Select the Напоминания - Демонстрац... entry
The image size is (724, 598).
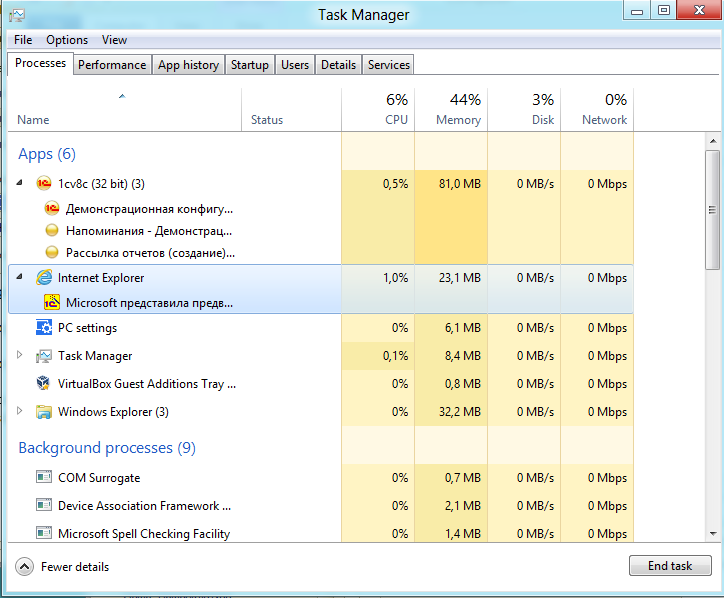pyautogui.click(x=149, y=230)
